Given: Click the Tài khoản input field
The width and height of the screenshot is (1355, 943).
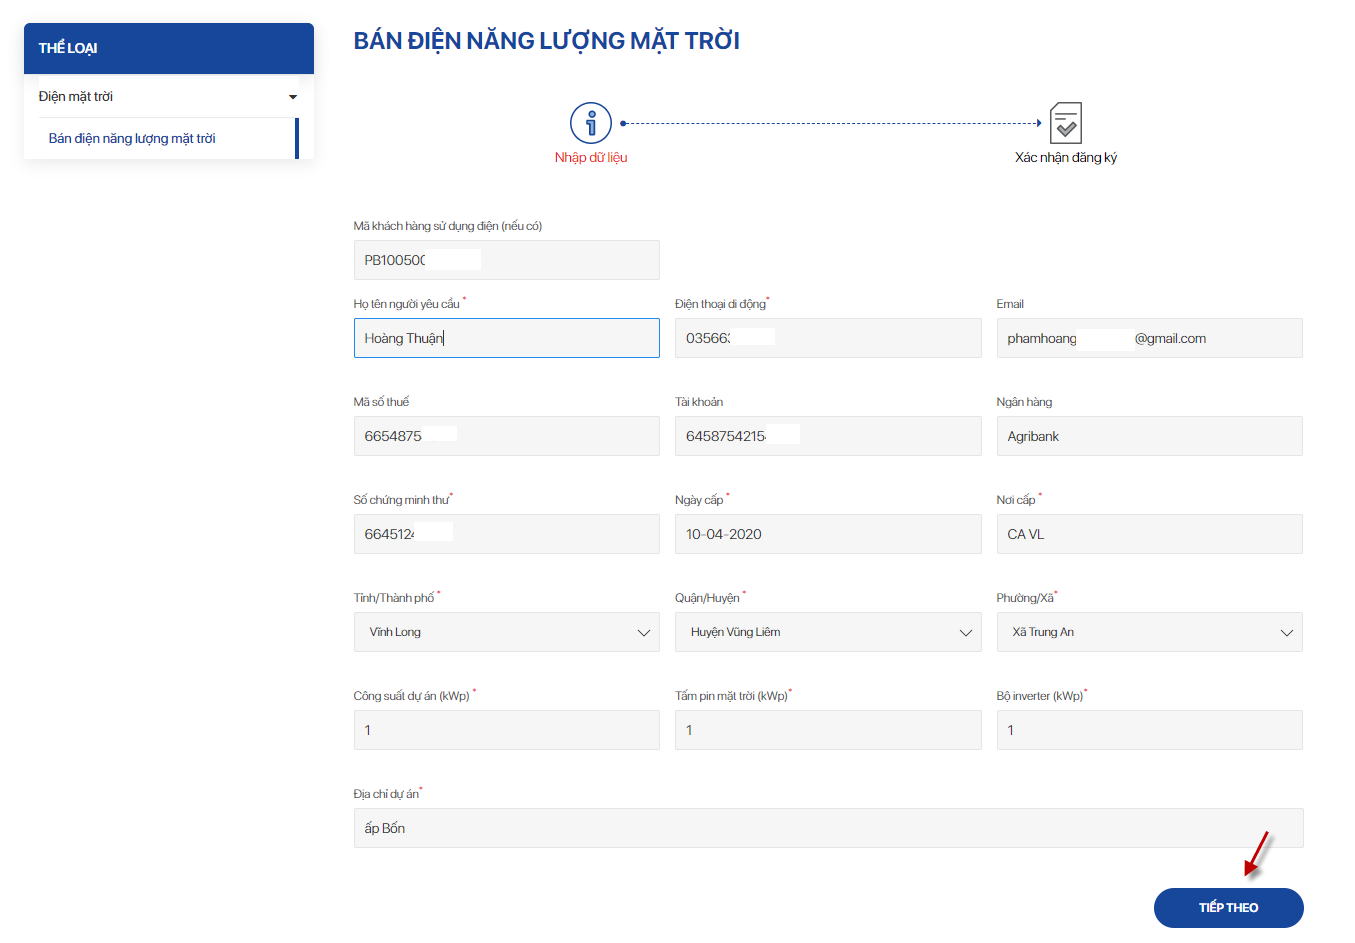Looking at the screenshot, I should (827, 436).
